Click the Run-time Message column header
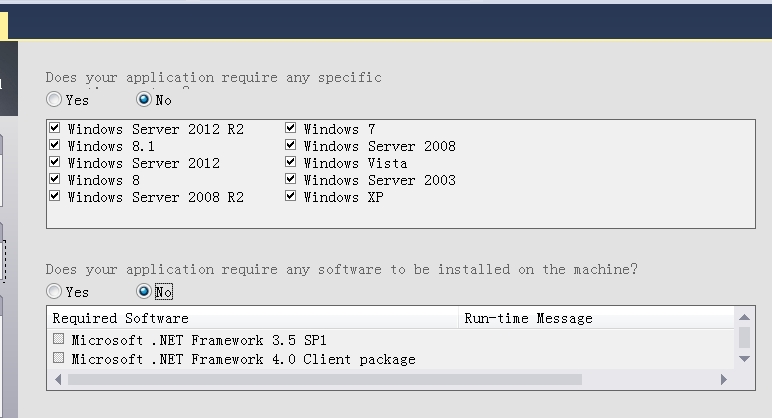 click(x=596, y=318)
